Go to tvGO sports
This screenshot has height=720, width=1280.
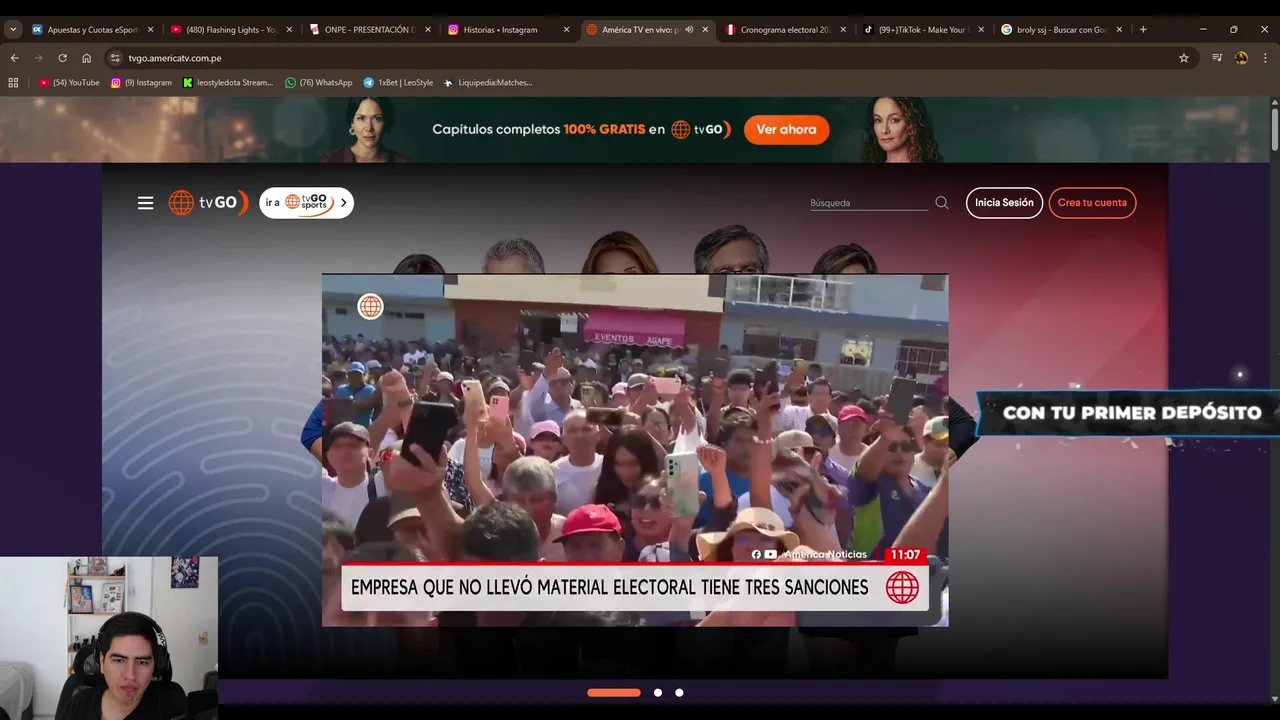click(306, 203)
